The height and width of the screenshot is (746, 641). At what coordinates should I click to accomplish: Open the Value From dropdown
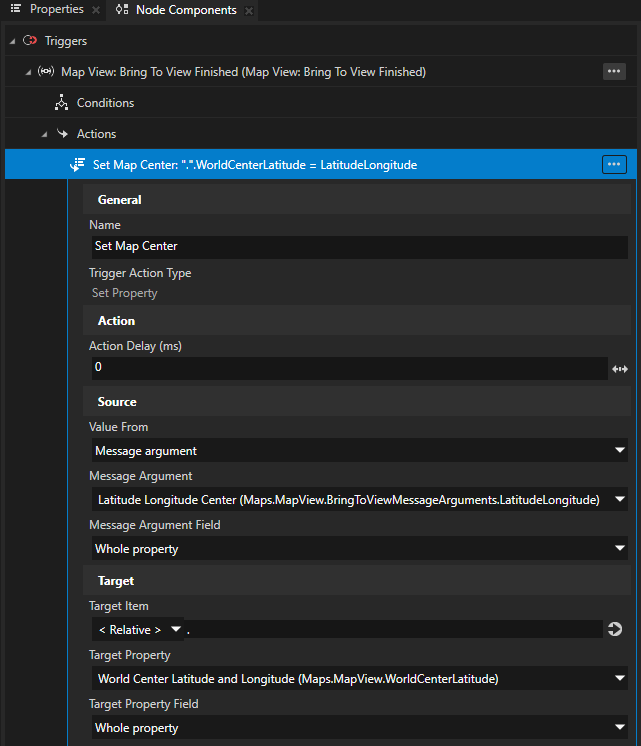358,451
